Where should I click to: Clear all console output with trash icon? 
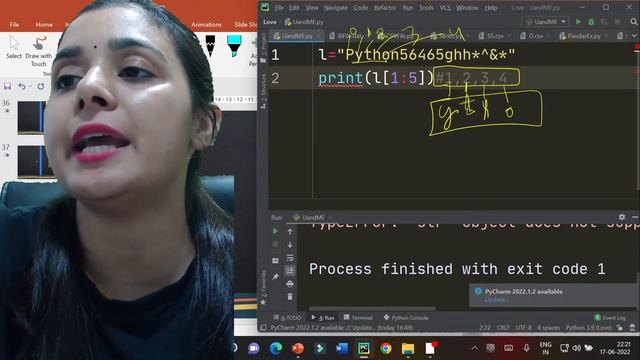290,296
